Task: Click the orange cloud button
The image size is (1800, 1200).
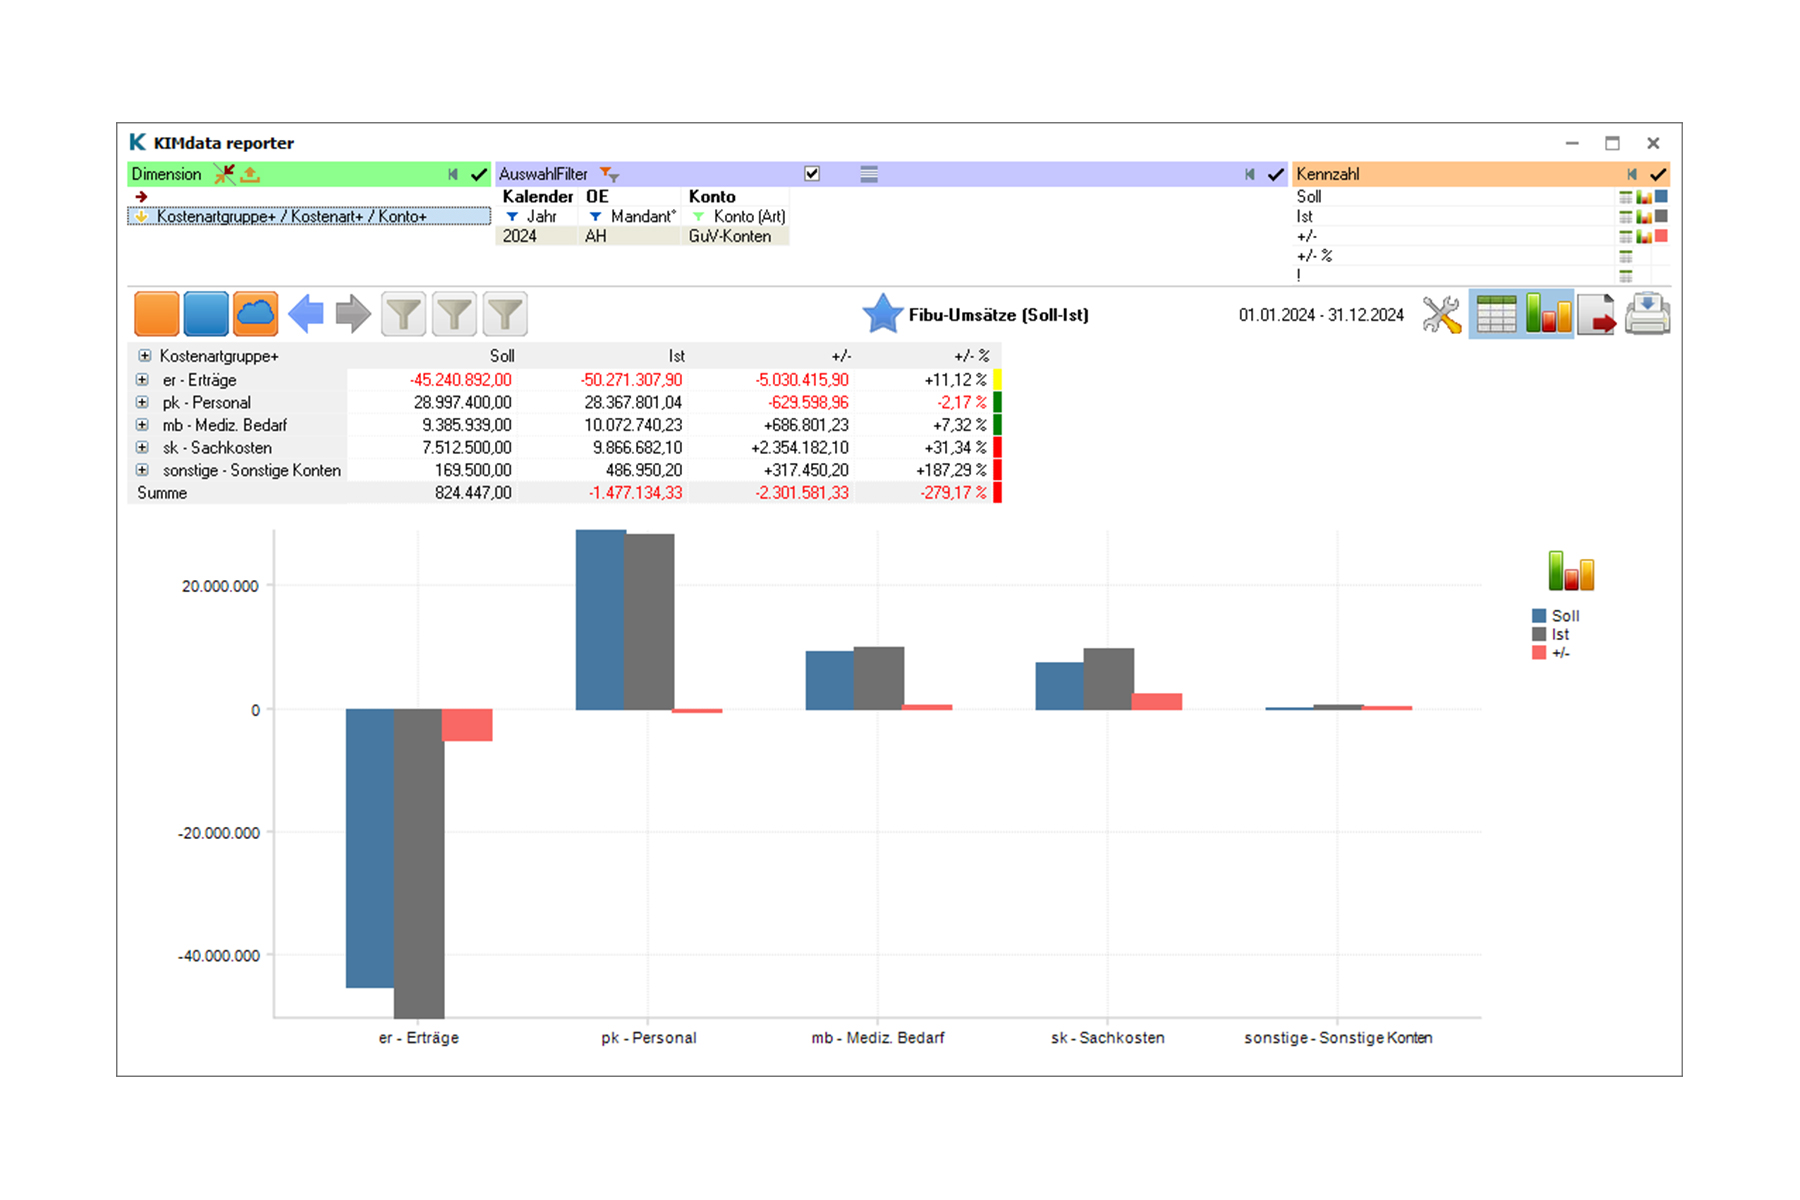Action: tap(255, 314)
